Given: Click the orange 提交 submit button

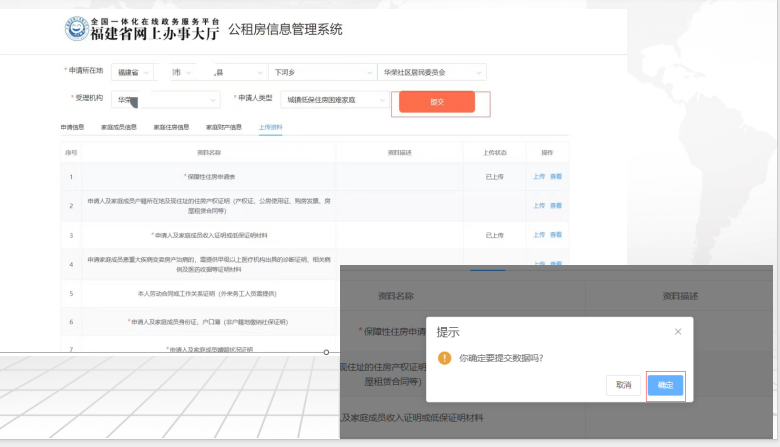Looking at the screenshot, I should click(436, 102).
